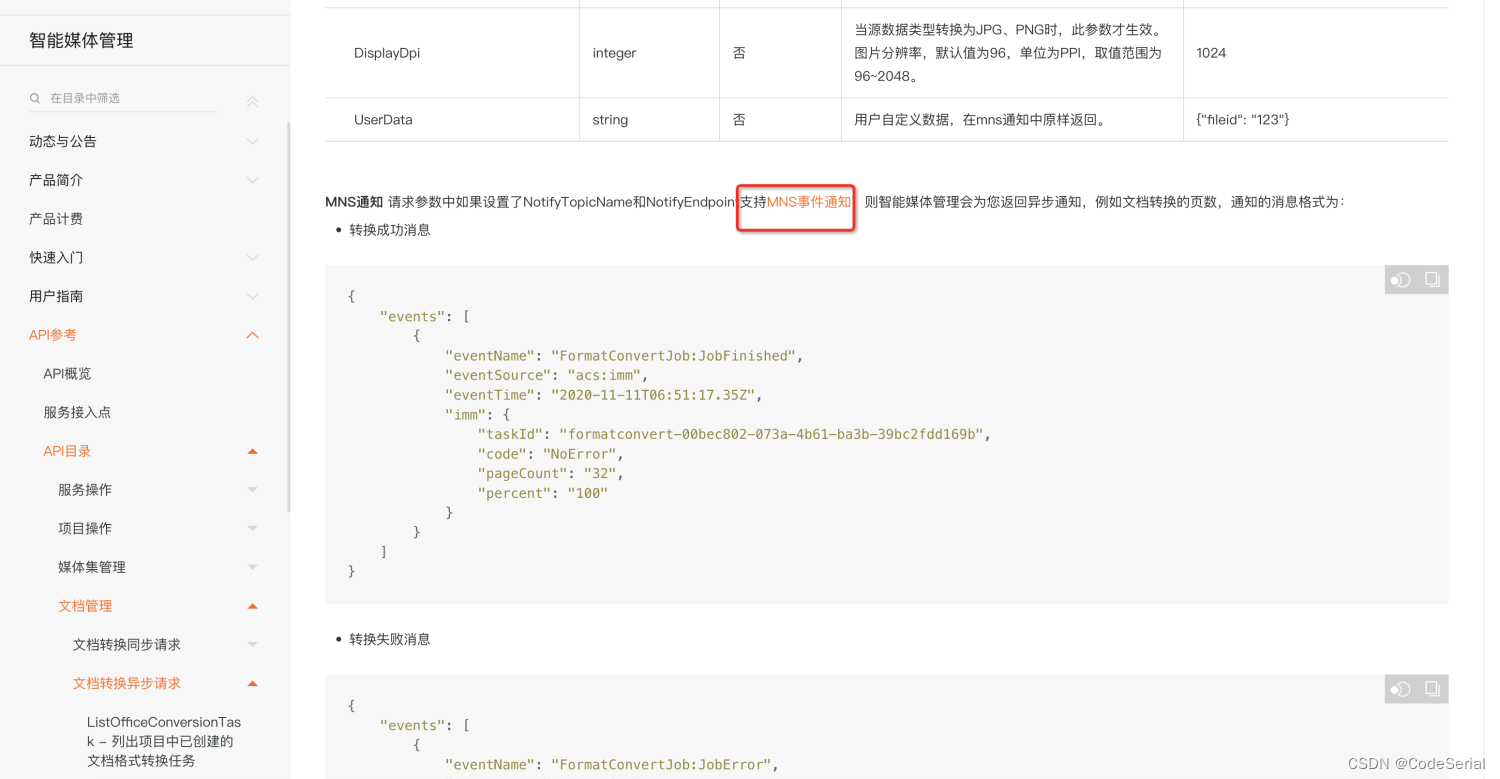Toggle dark theme on failure code block
The height and width of the screenshot is (779, 1500).
pos(1401,689)
